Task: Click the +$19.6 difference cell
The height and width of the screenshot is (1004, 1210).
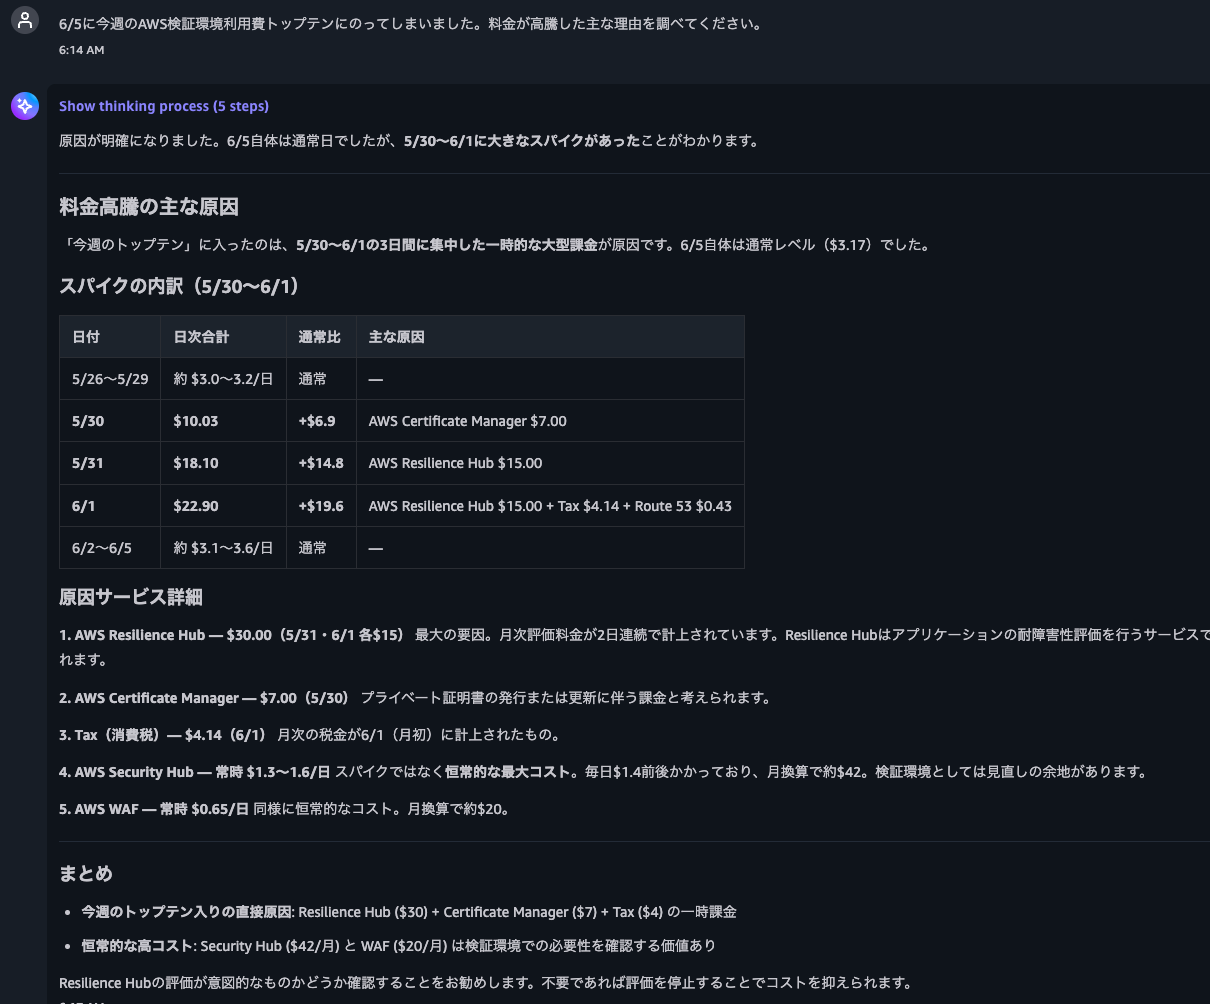Action: (321, 506)
